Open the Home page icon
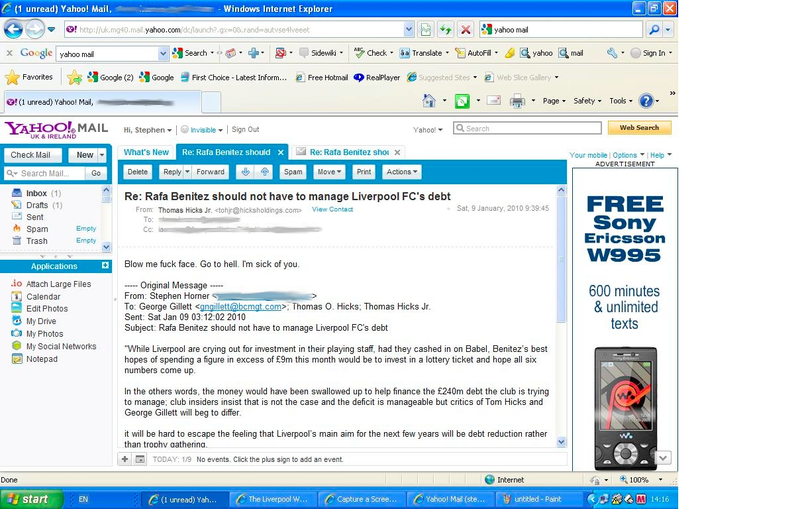The image size is (800, 509). click(x=429, y=101)
